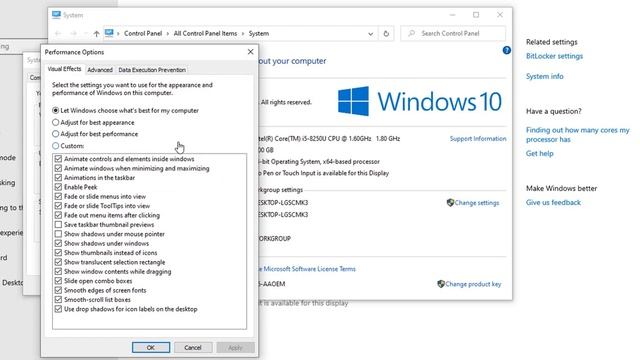Viewport: 640px width, 360px height.
Task: Click the computer icon in address bar
Action: click(109, 33)
